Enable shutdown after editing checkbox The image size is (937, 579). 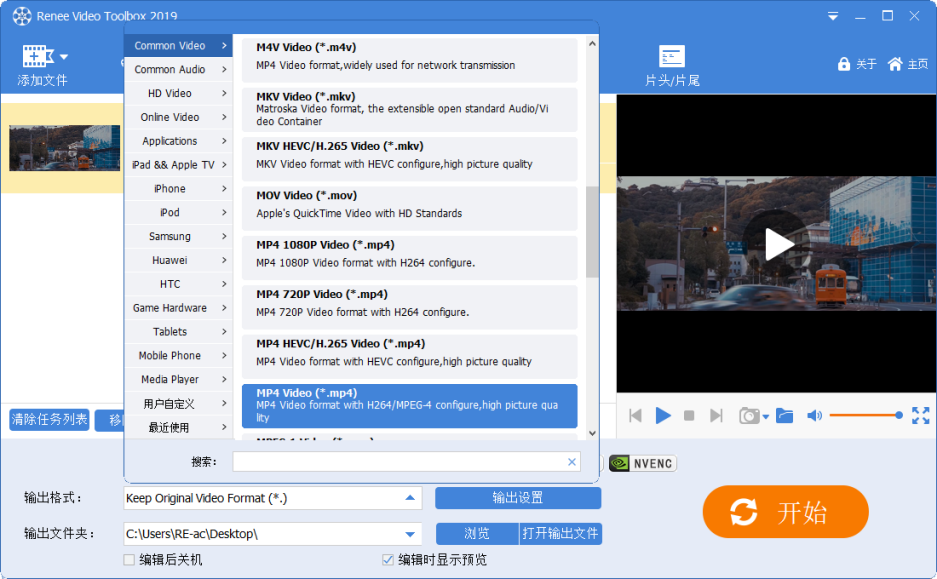point(129,560)
